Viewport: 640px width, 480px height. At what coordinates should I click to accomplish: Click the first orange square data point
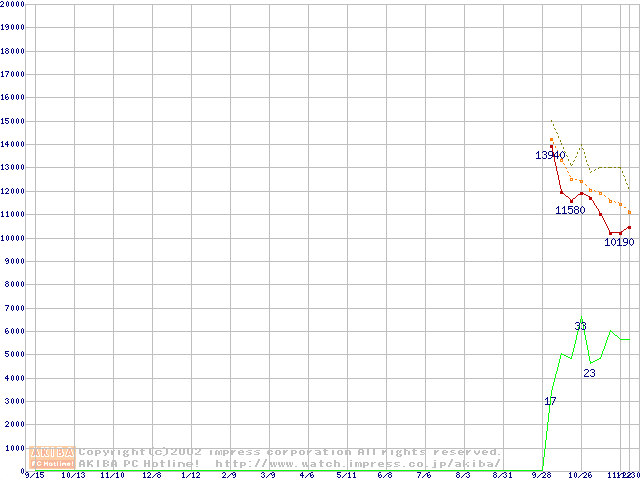click(x=551, y=140)
